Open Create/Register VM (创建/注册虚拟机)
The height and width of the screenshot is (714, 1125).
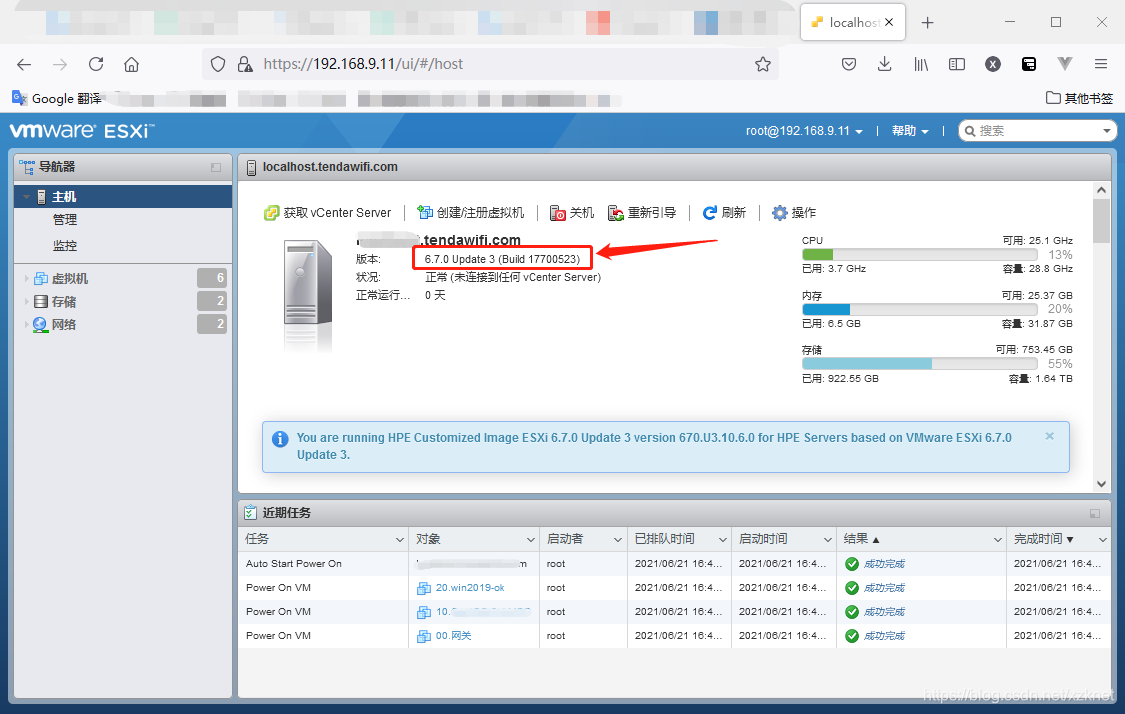471,212
